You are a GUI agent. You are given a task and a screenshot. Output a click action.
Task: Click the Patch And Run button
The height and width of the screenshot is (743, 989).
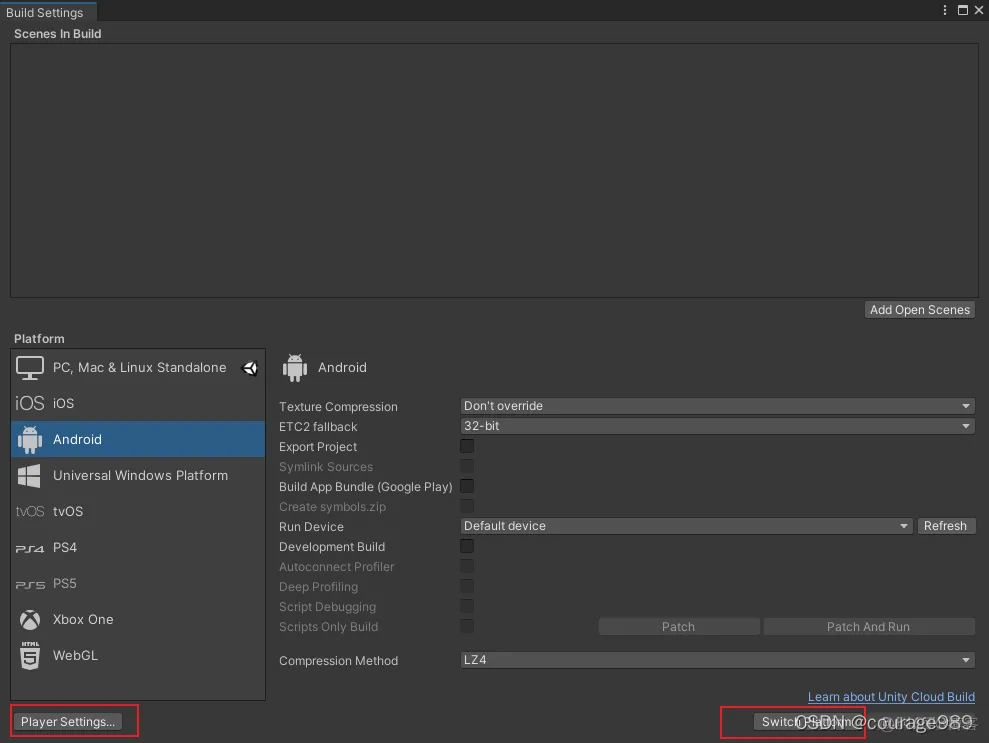(869, 627)
